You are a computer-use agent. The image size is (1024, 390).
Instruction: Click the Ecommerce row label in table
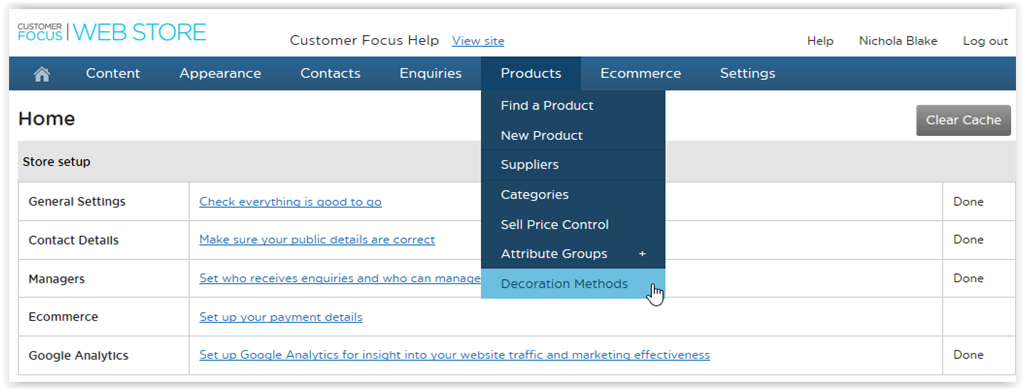coord(63,317)
